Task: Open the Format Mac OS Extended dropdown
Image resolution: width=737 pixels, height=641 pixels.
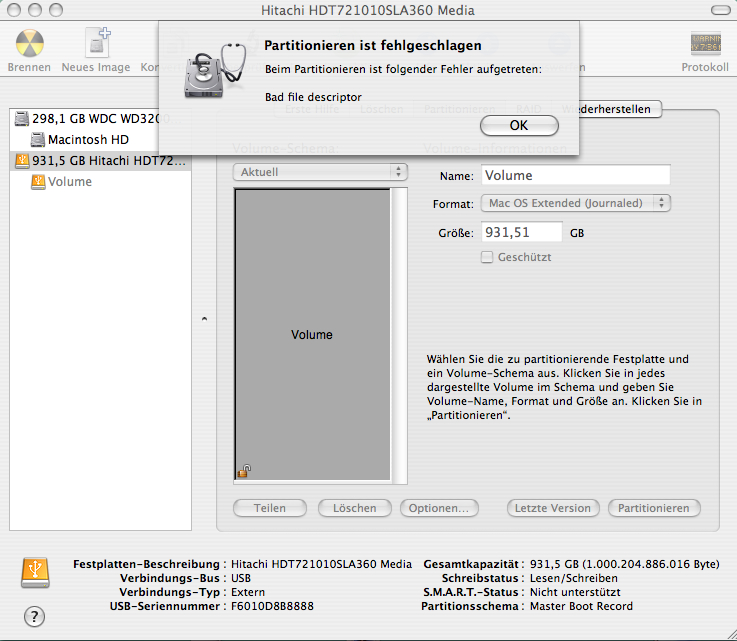Action: 576,203
